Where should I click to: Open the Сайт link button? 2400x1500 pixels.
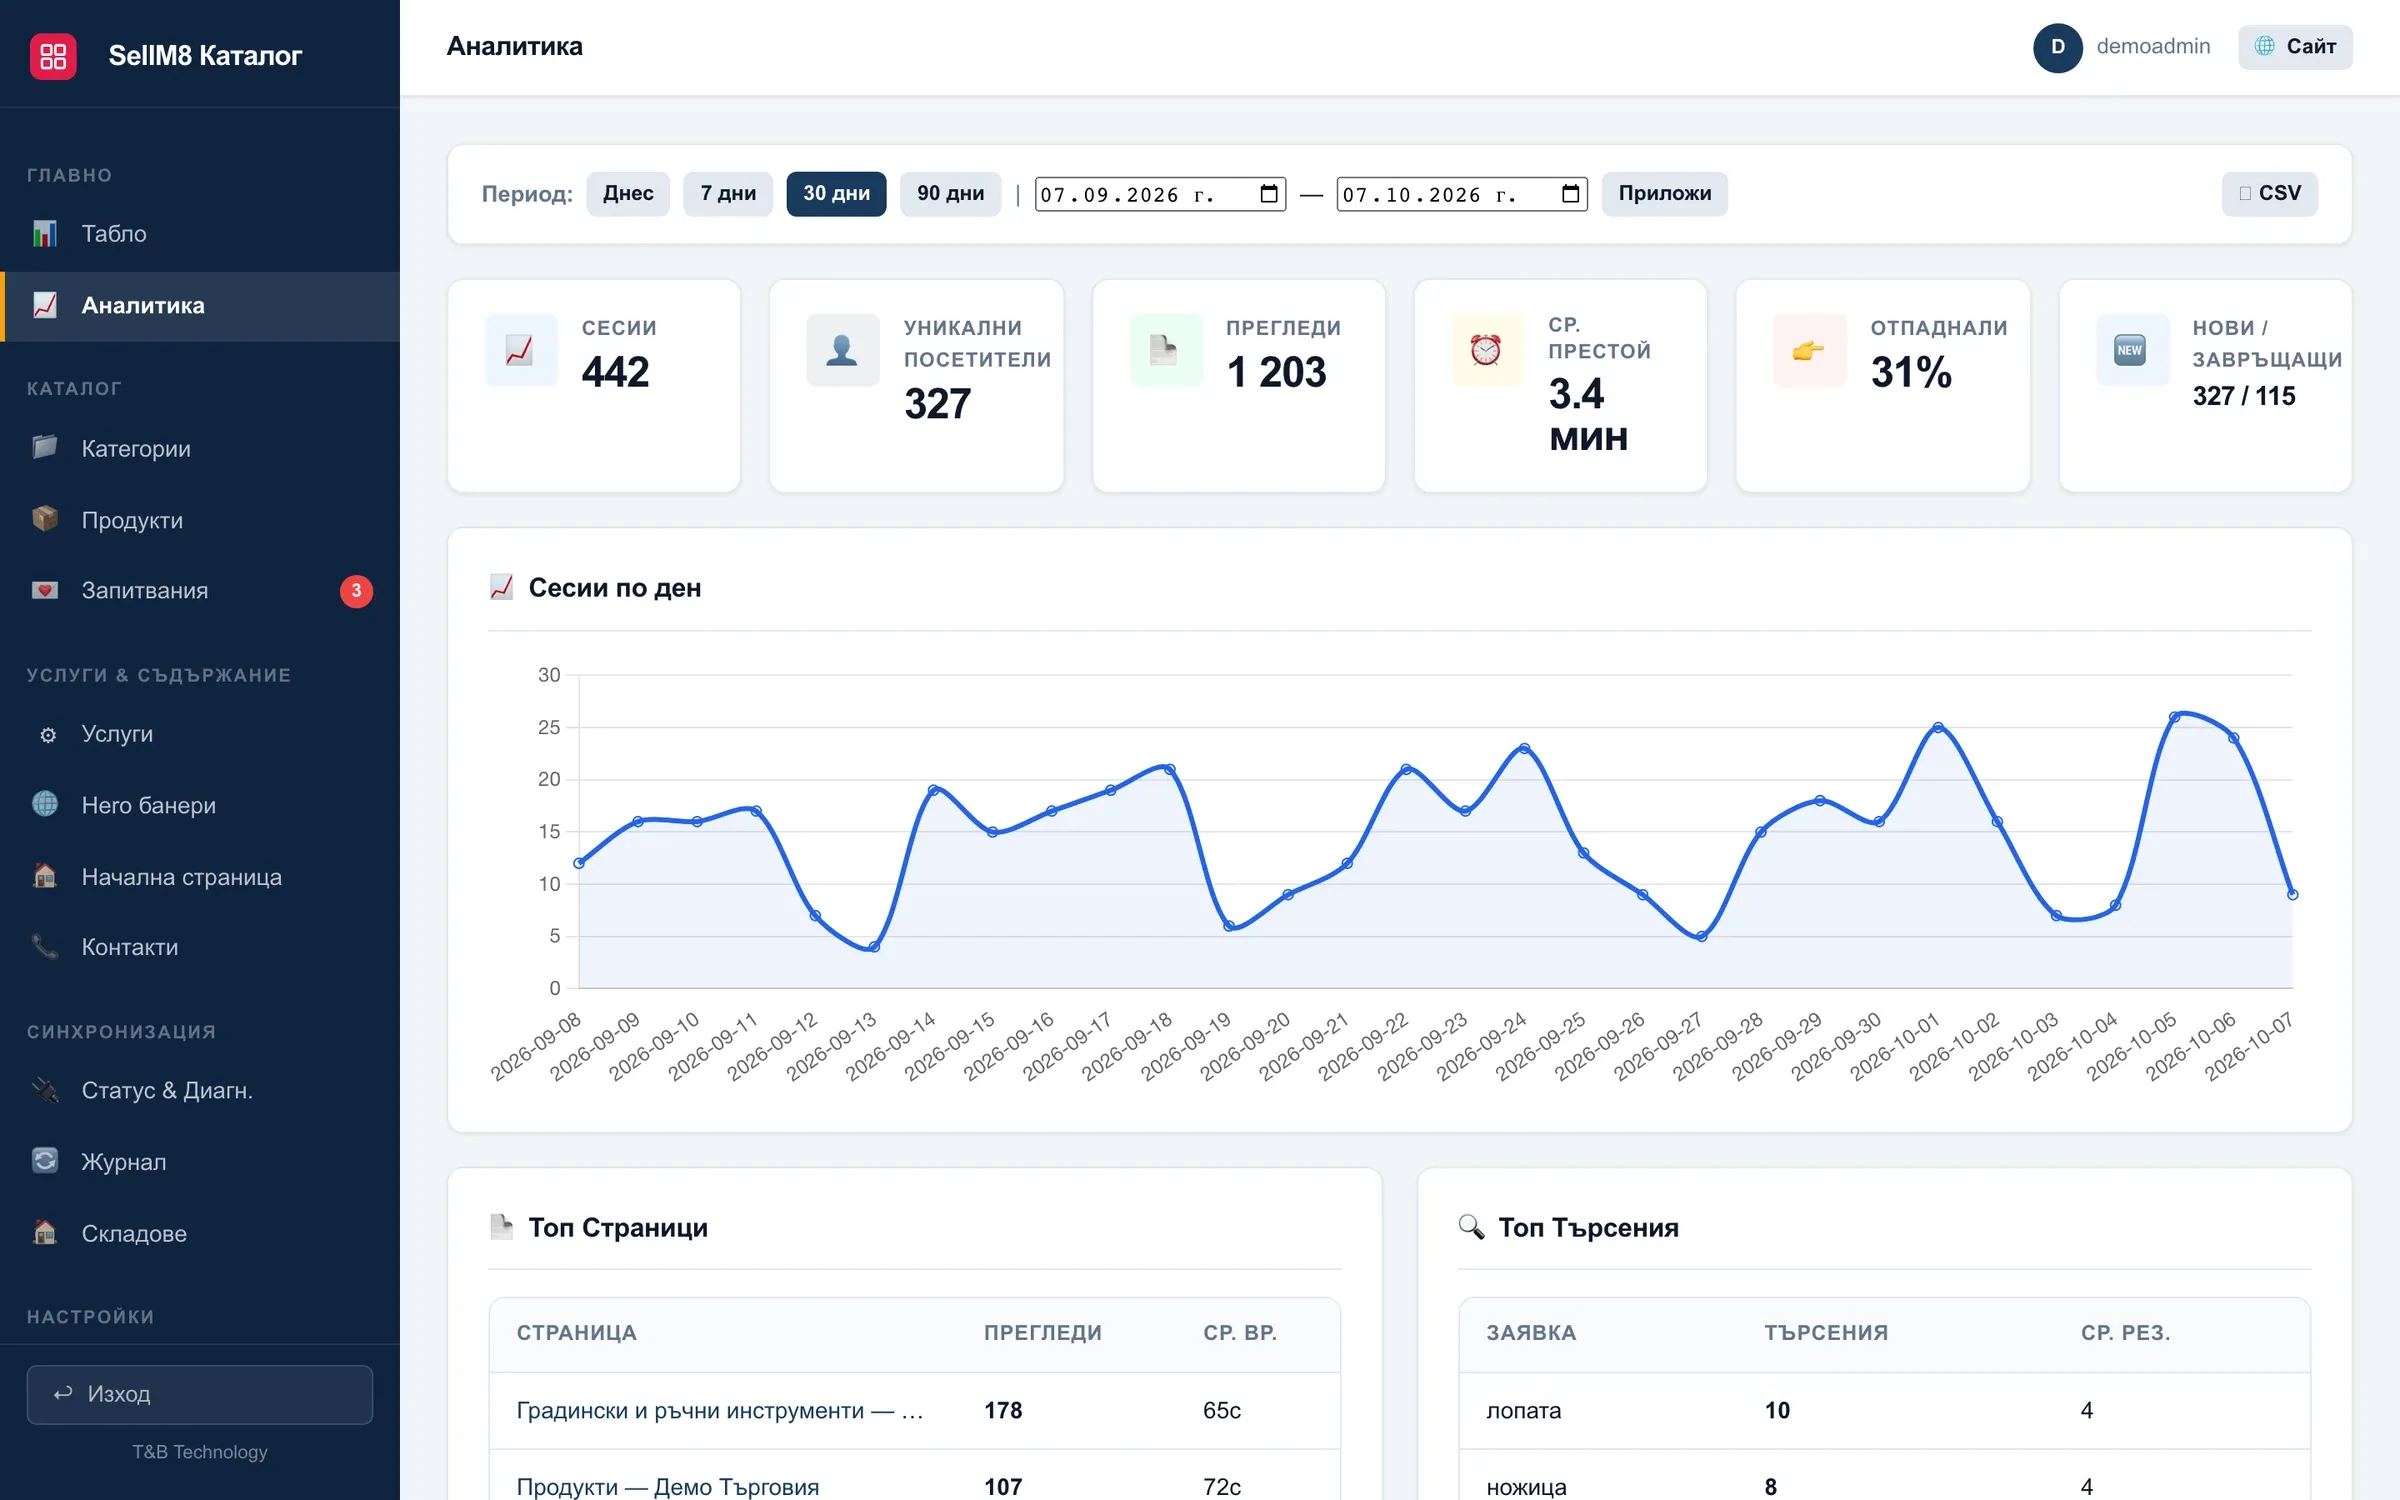2295,47
